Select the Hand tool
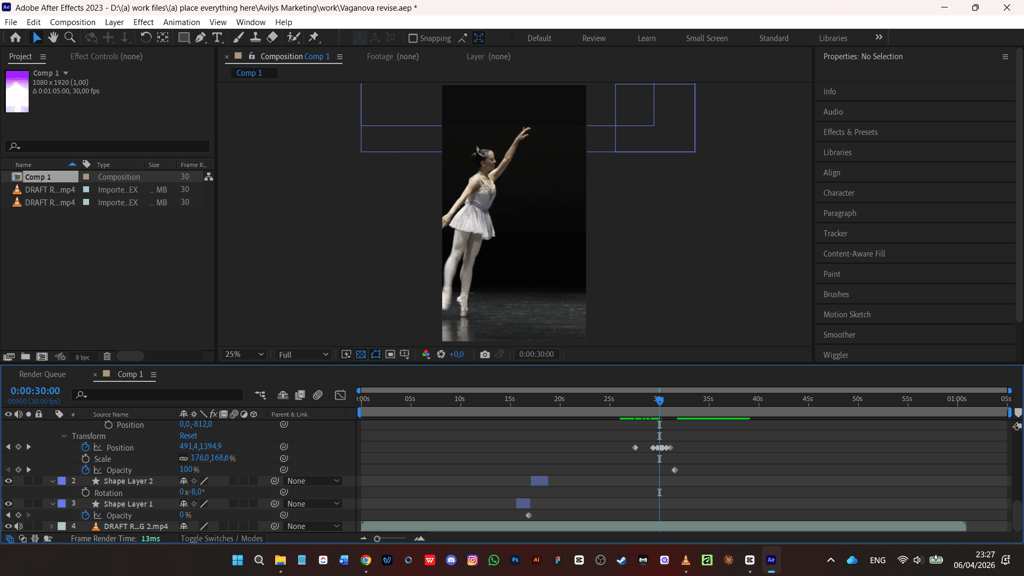The image size is (1024, 576). [53, 38]
